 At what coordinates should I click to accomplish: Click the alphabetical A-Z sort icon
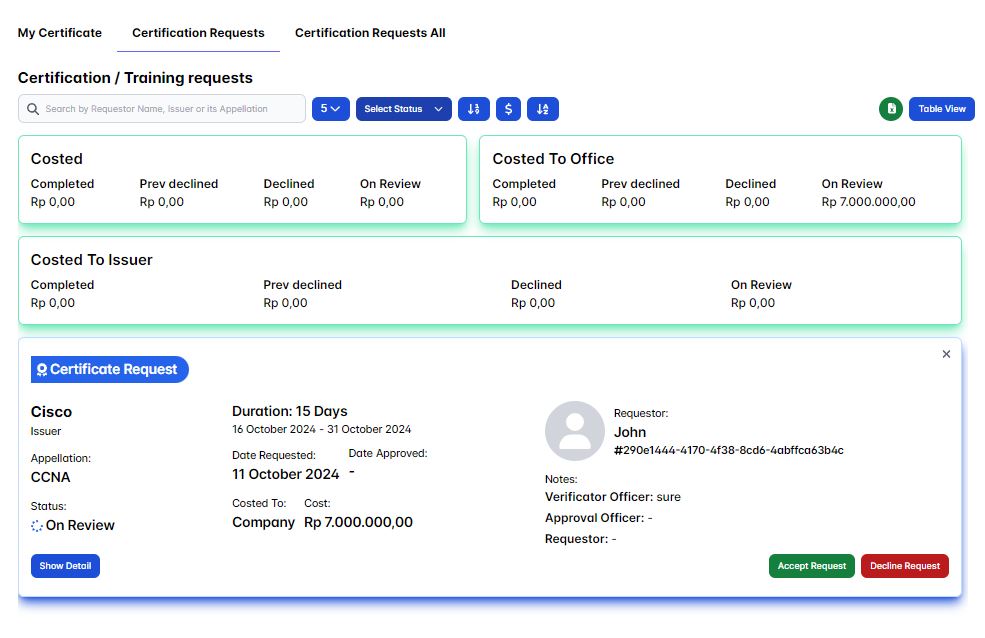pos(543,109)
